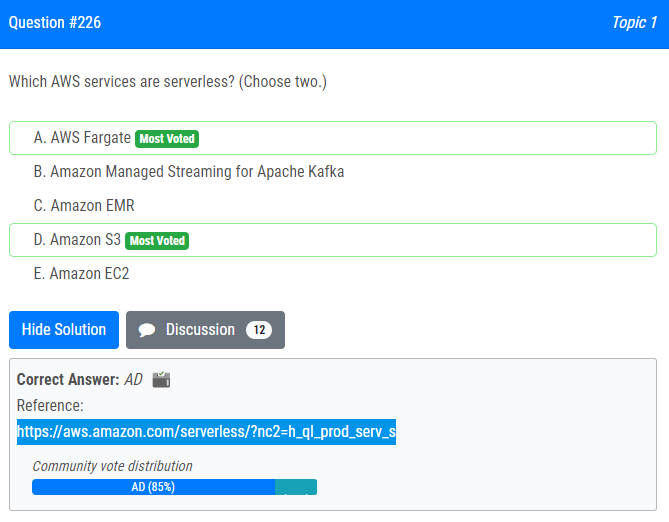669x522 pixels.
Task: Click the 12 comments count badge
Action: (x=259, y=330)
